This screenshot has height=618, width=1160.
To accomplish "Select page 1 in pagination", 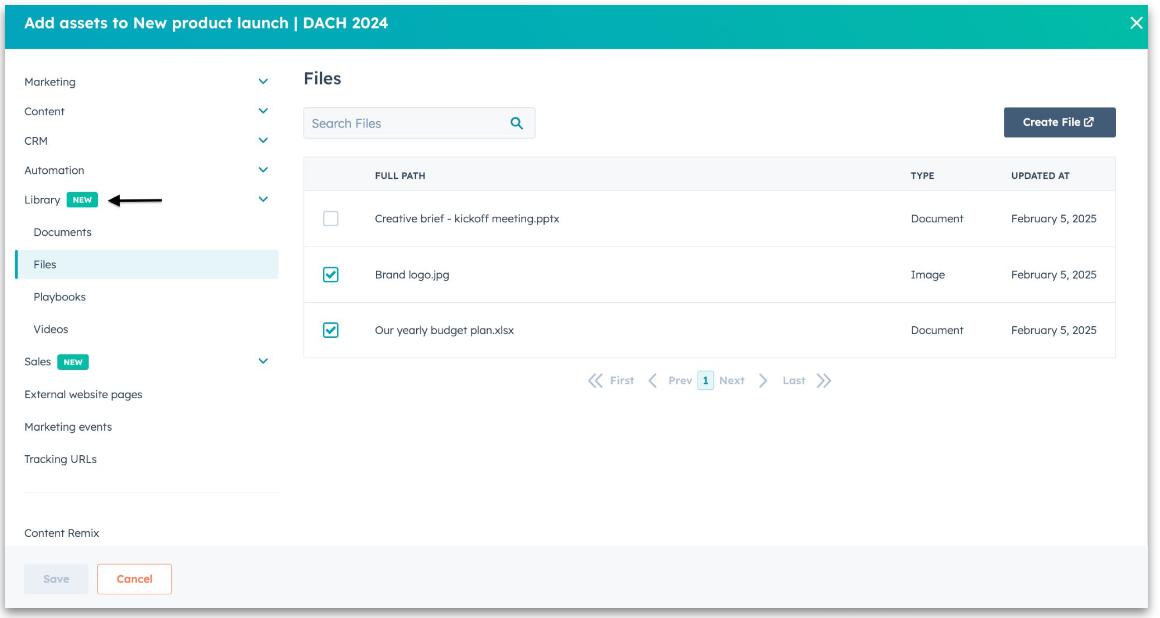I will pyautogui.click(x=705, y=380).
